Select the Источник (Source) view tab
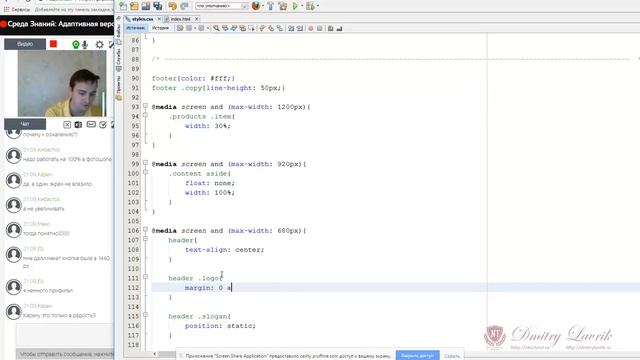The height and width of the screenshot is (360, 640). (x=135, y=28)
